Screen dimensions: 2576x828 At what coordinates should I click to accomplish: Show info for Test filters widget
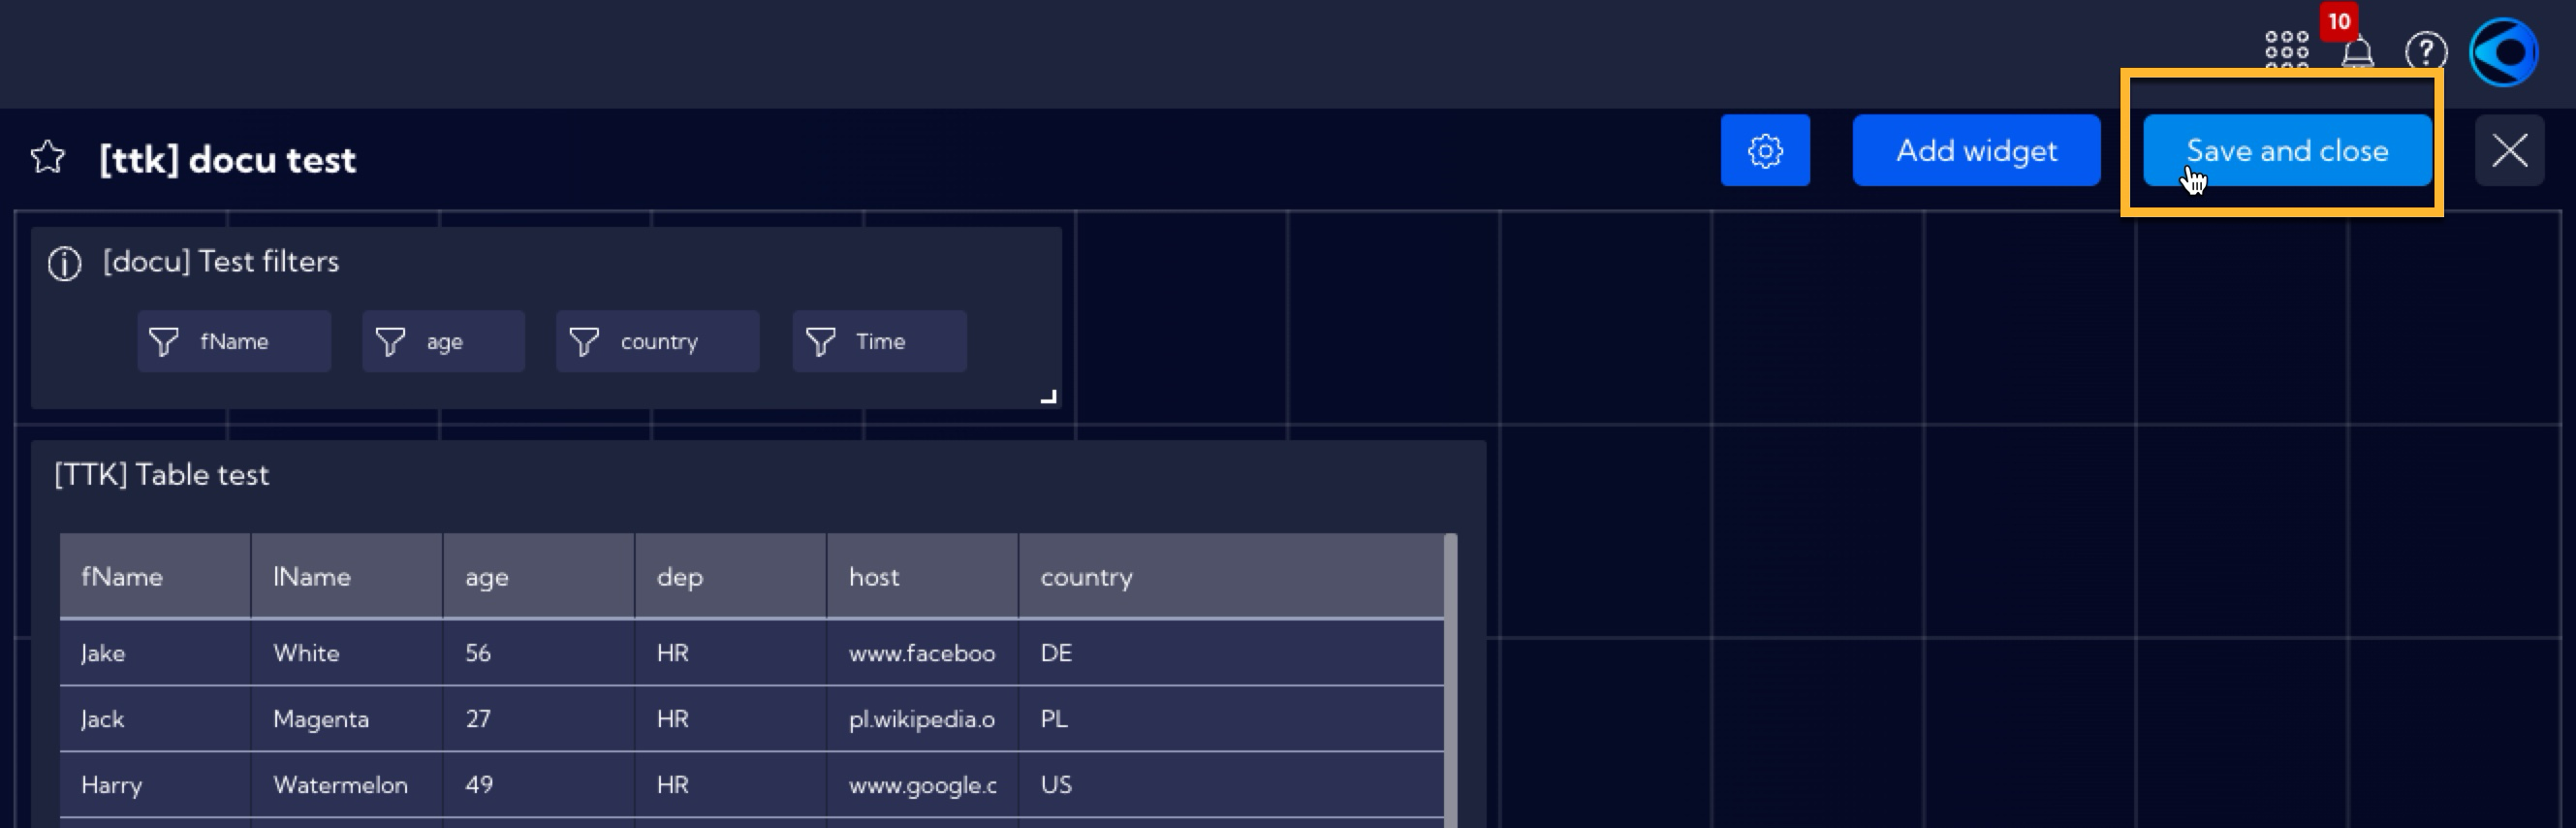(65, 263)
